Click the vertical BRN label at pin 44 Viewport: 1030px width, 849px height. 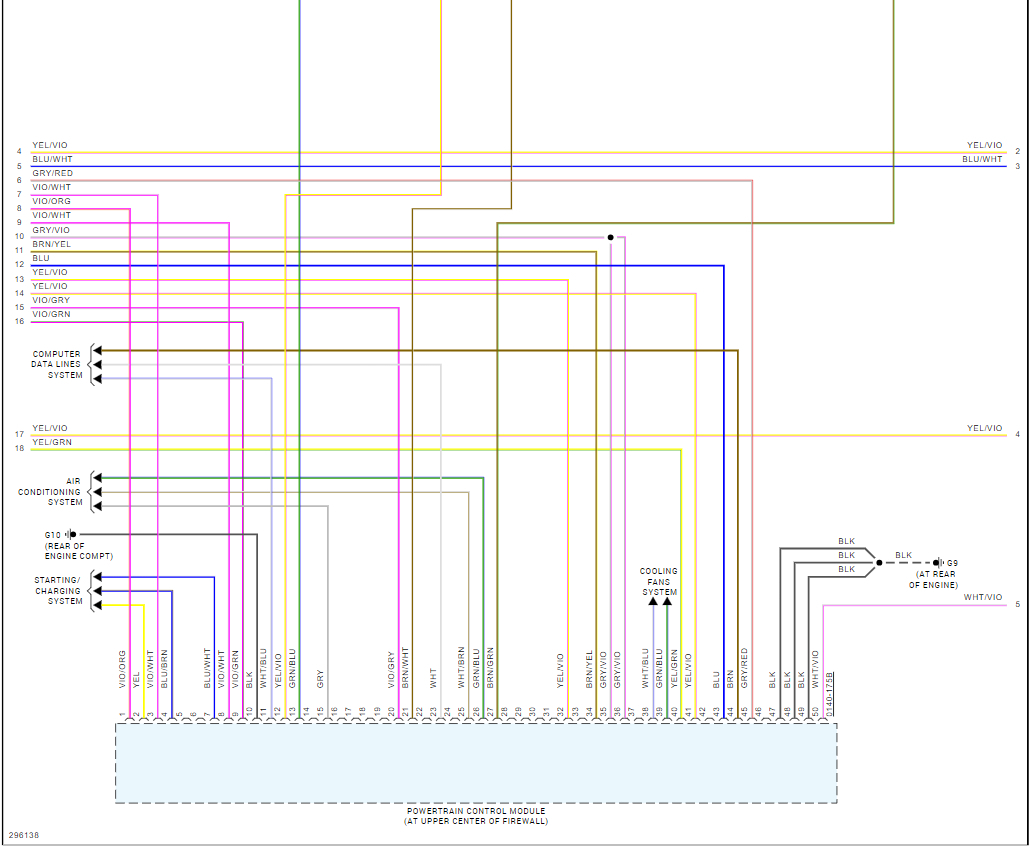click(730, 679)
